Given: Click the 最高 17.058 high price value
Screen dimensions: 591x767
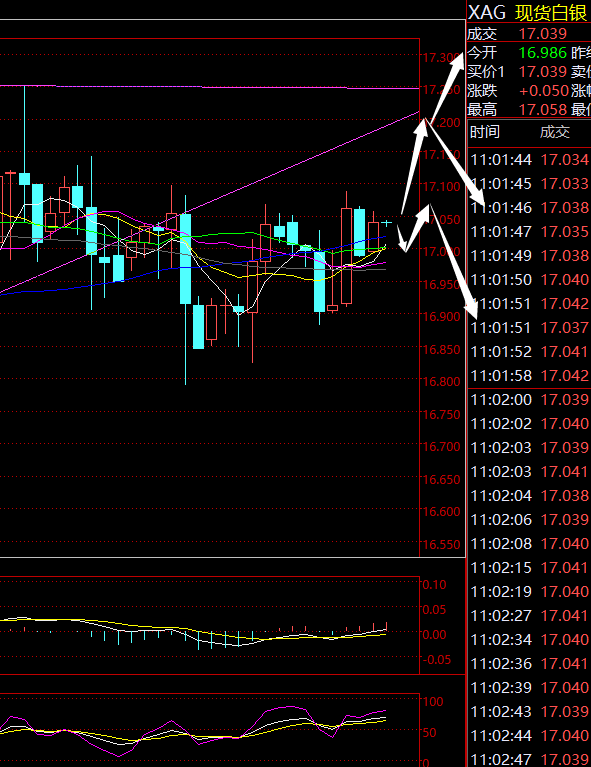Looking at the screenshot, I should (x=543, y=110).
